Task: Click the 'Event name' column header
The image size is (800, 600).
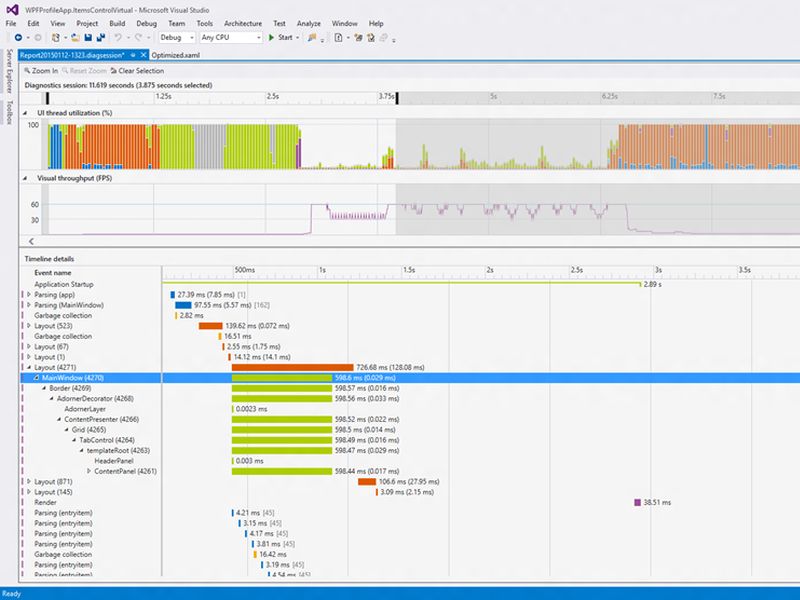Action: tap(53, 272)
